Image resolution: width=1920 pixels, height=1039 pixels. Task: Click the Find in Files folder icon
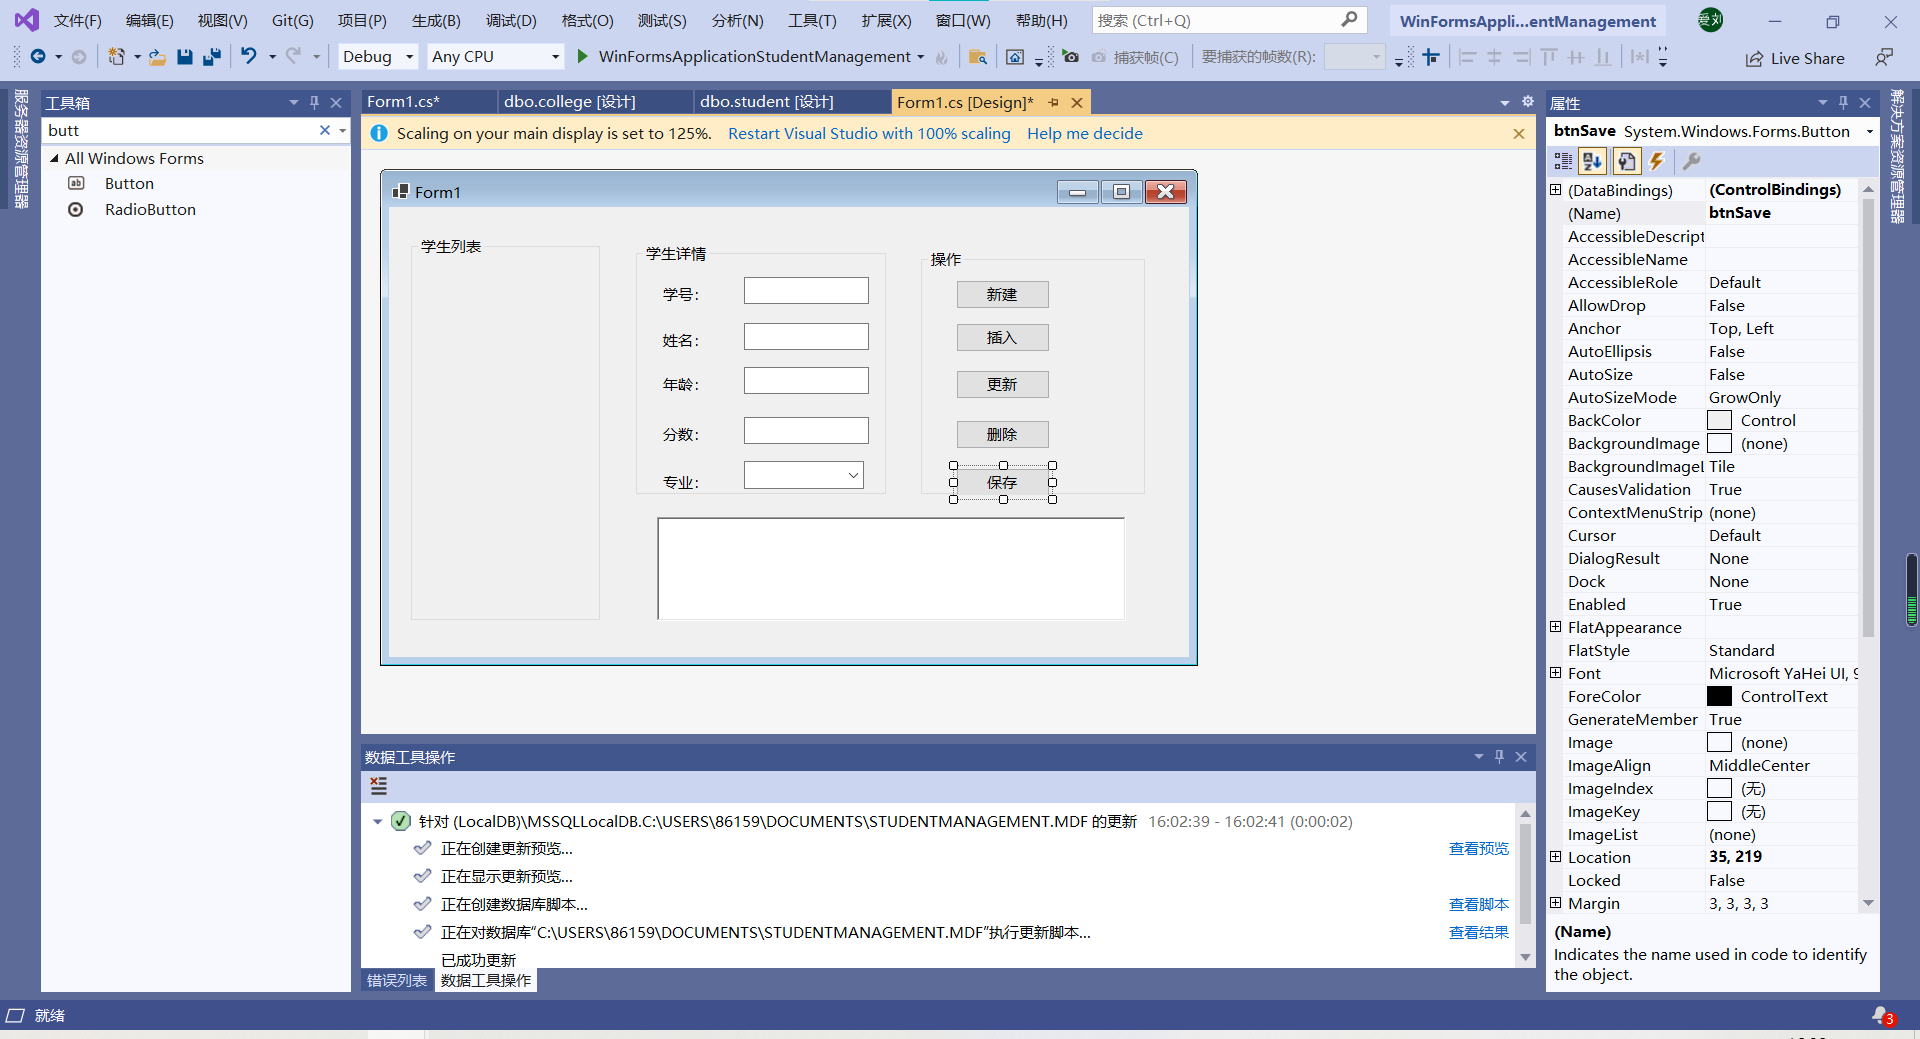[978, 57]
